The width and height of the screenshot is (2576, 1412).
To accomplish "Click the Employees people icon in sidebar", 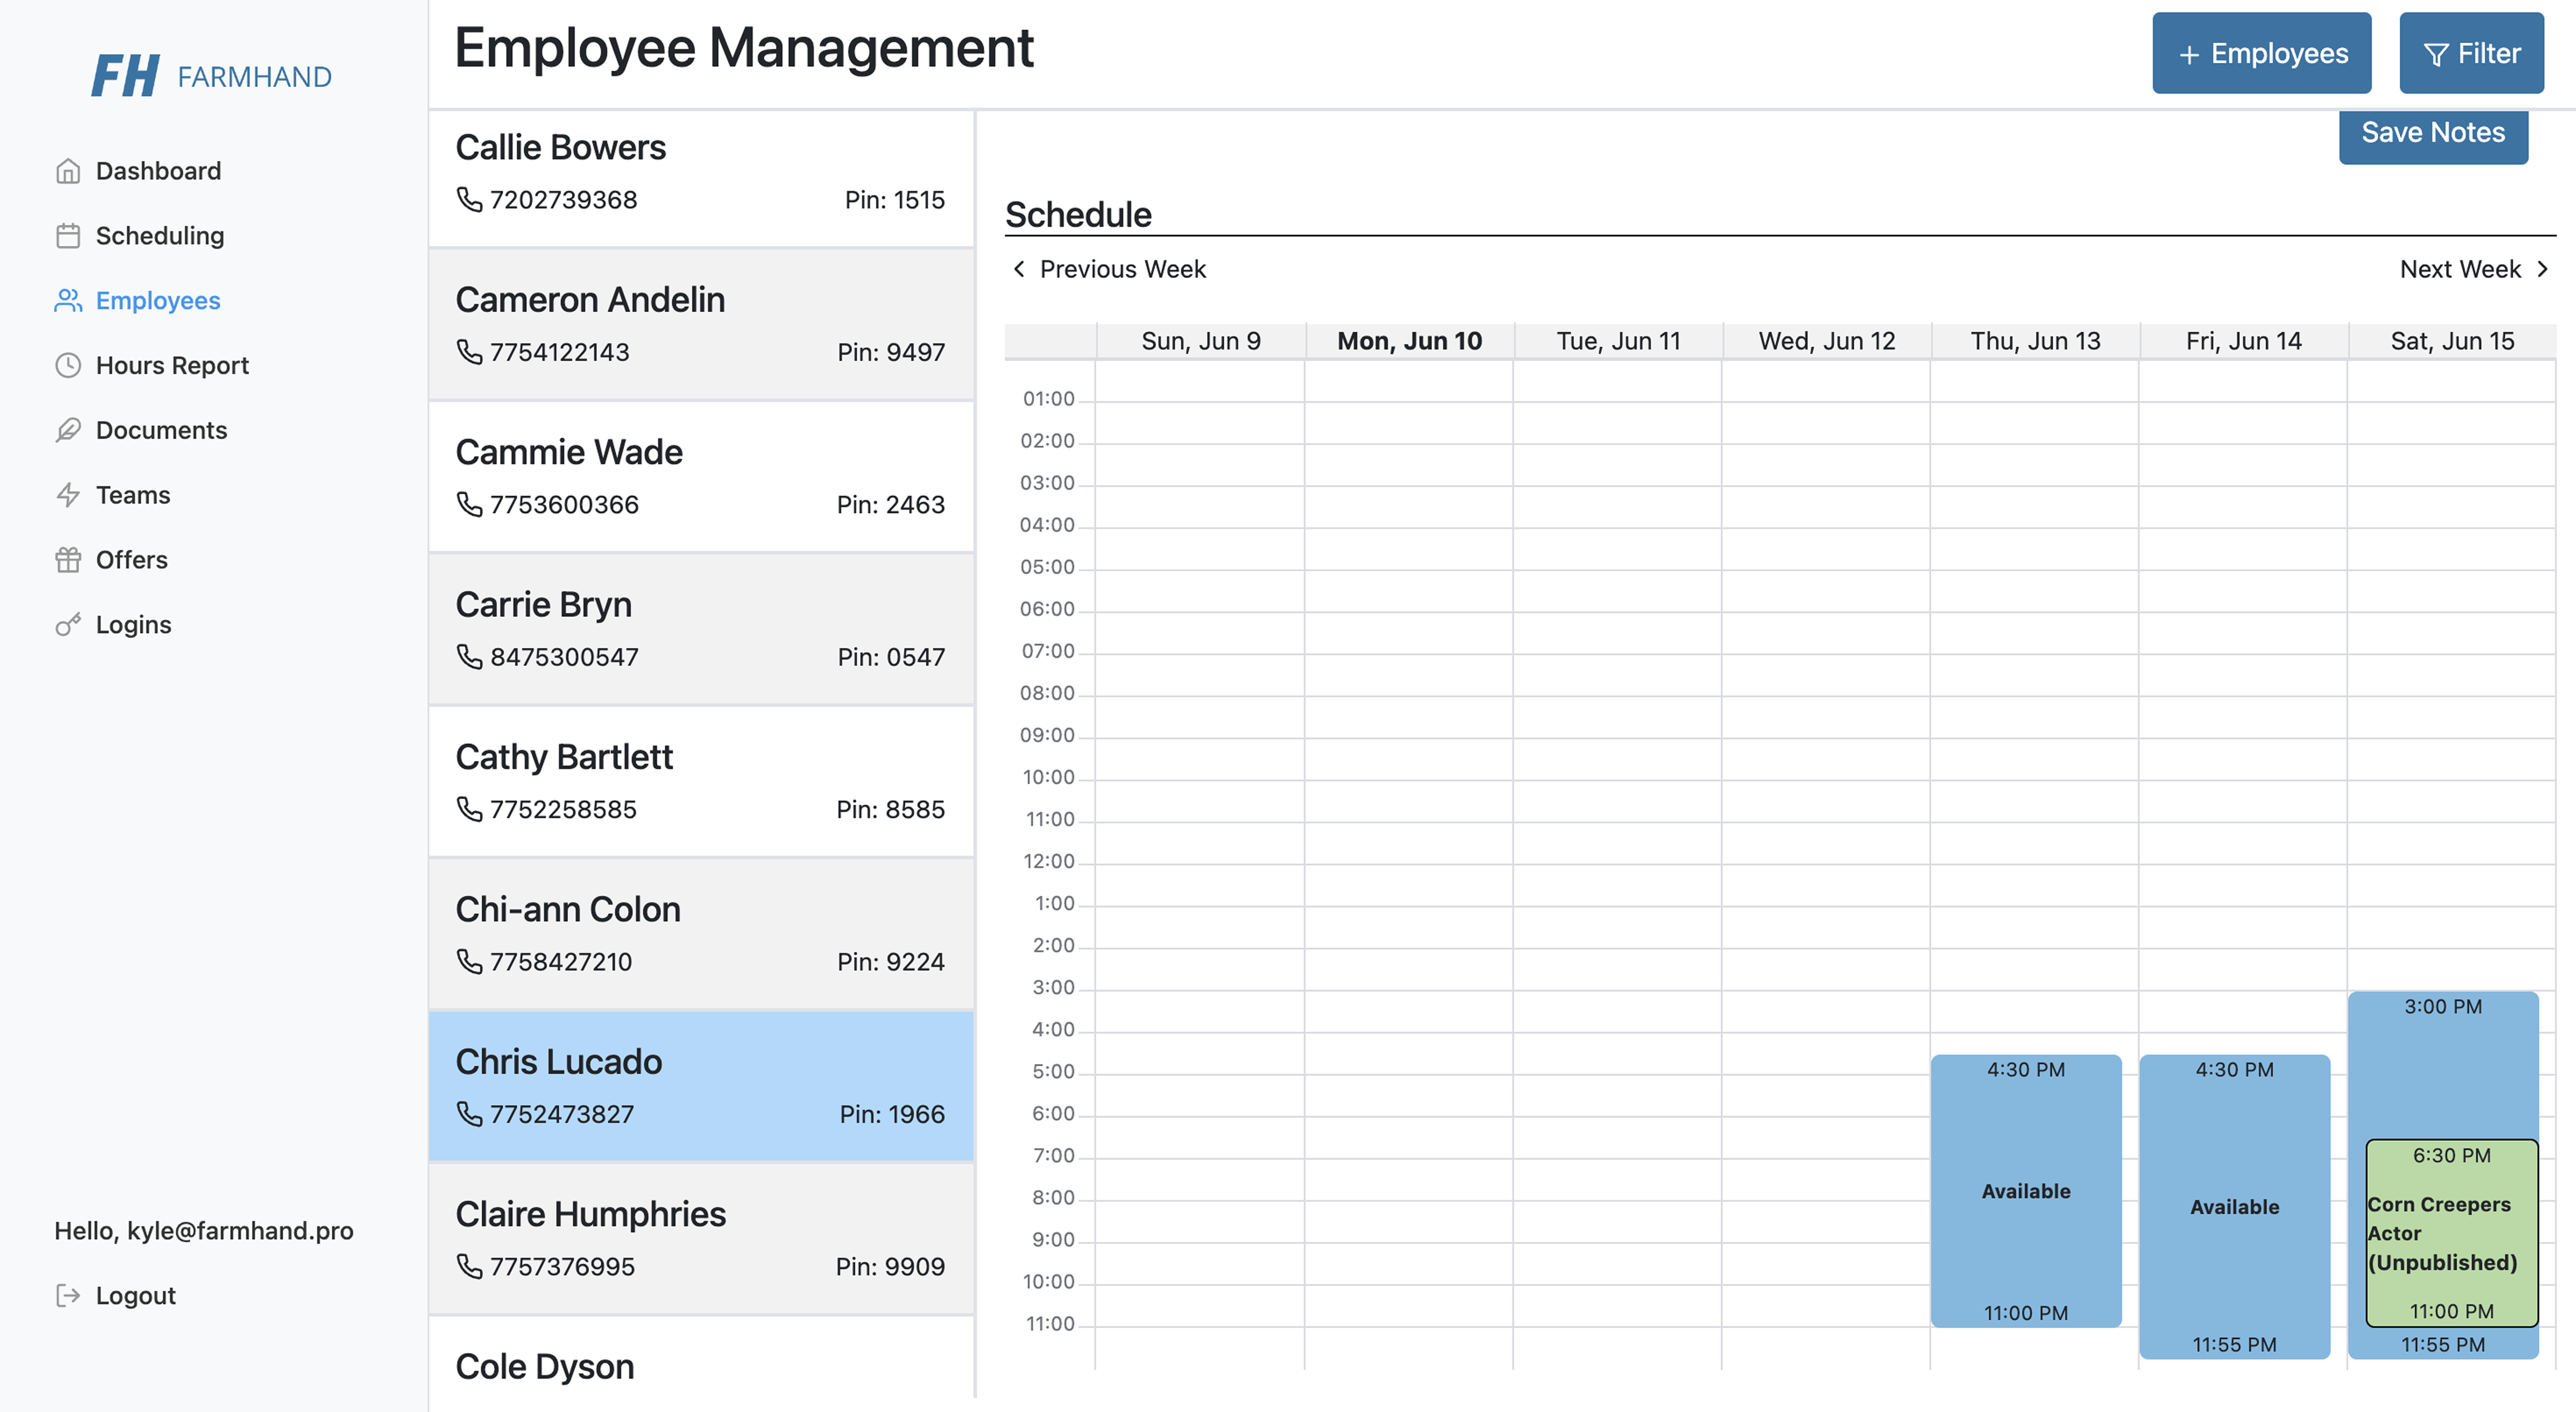I will coord(68,301).
